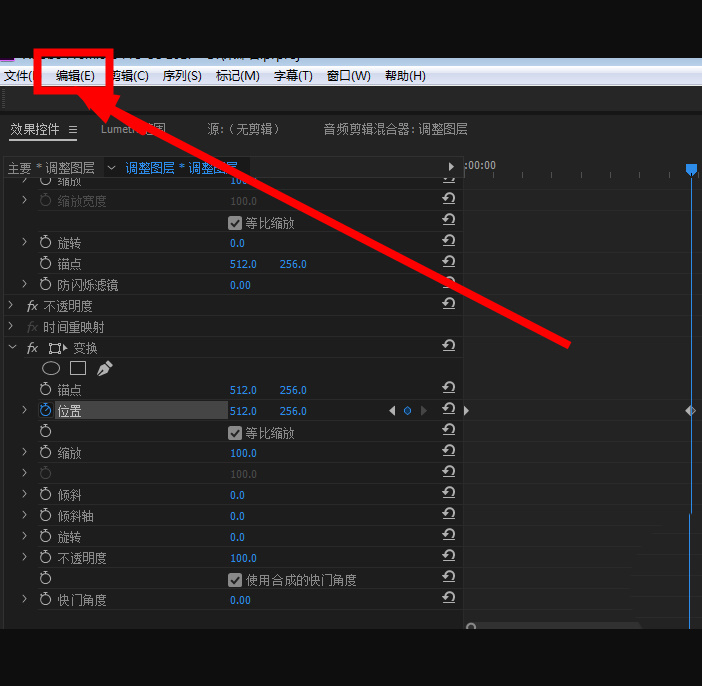
Task: Uncheck 等比缩放 checkbox in 变换 section
Action: pyautogui.click(x=235, y=433)
